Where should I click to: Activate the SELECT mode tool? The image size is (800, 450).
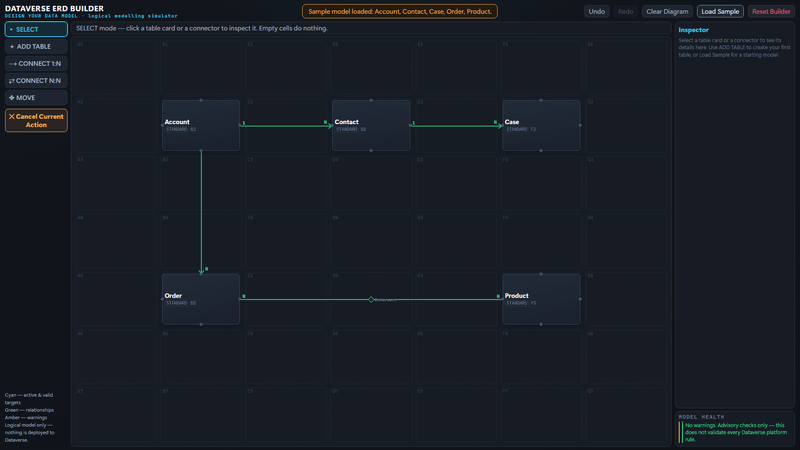(x=36, y=29)
